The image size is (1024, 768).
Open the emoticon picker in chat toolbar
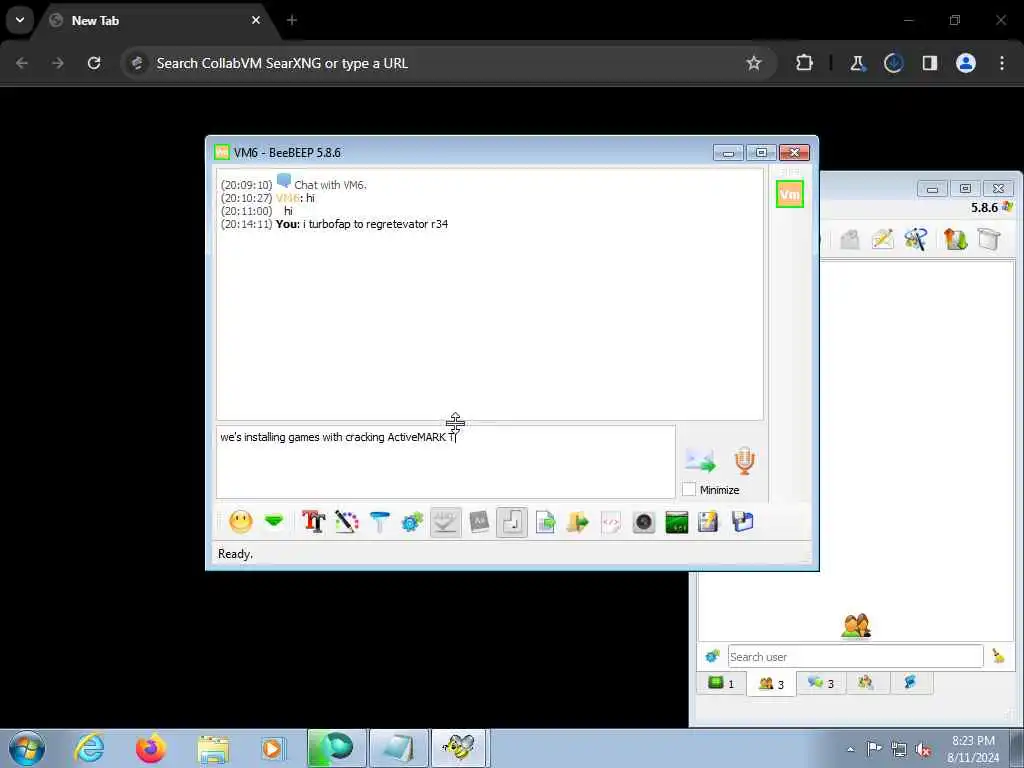[240, 522]
